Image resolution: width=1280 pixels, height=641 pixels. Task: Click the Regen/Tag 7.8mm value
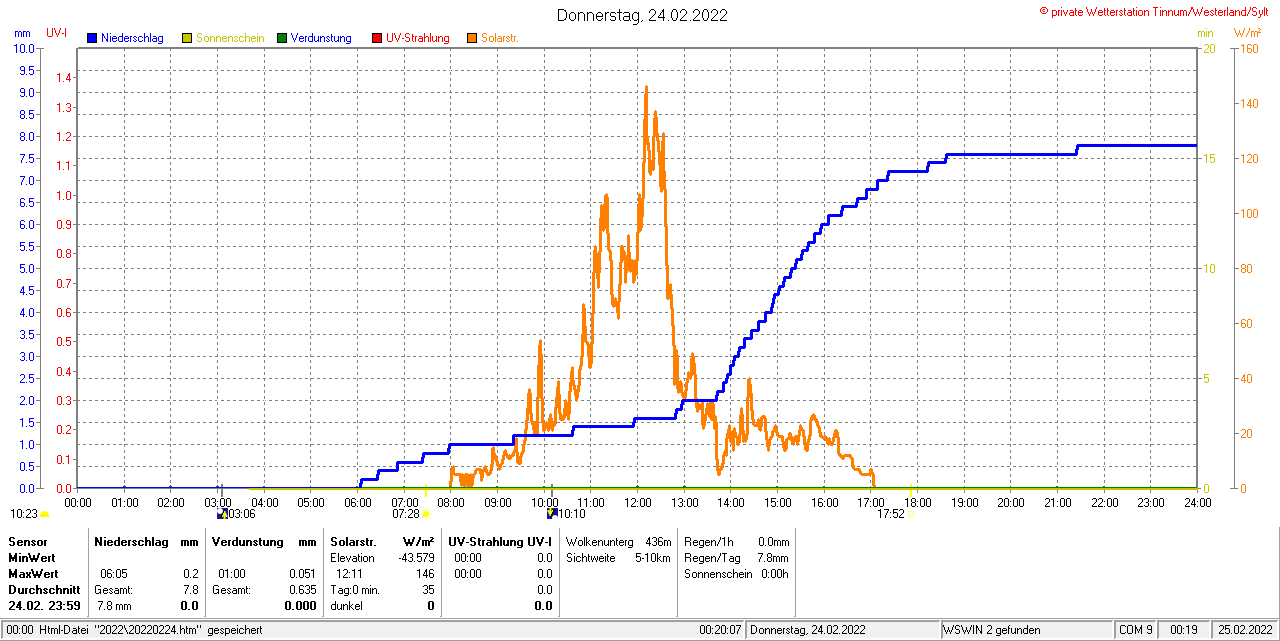[772, 557]
